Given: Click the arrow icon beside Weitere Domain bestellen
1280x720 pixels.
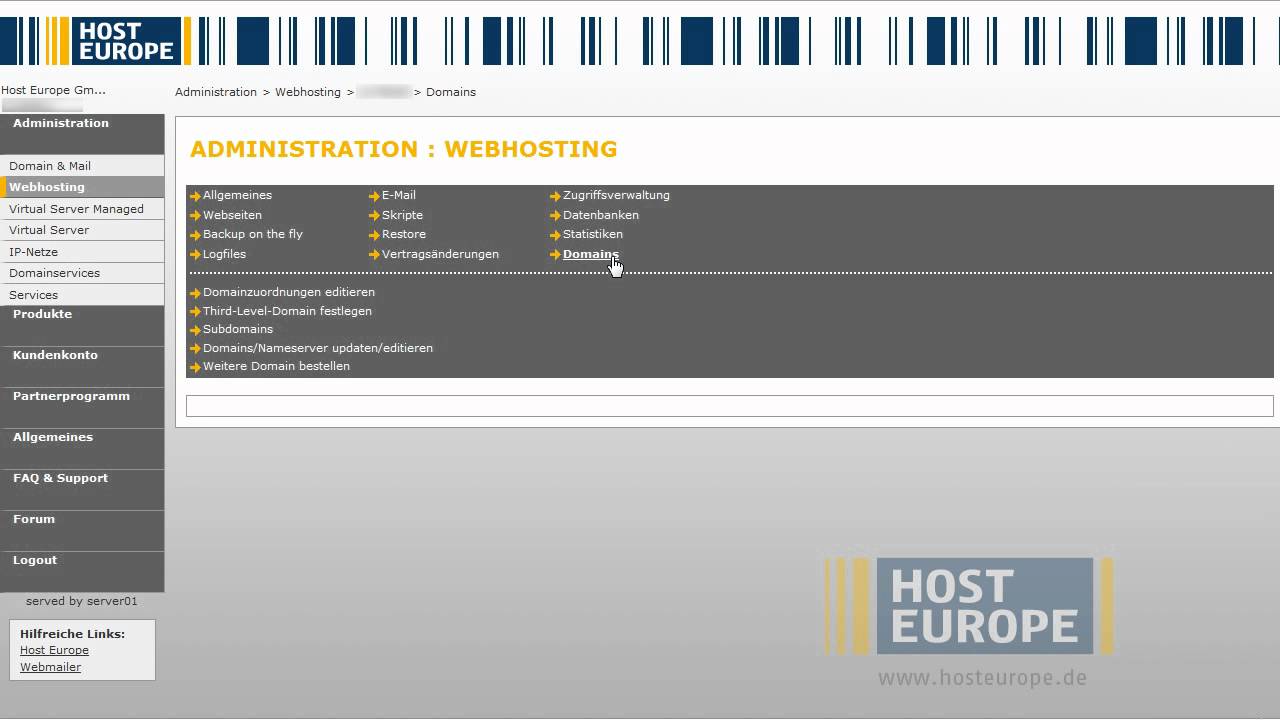Looking at the screenshot, I should (x=195, y=367).
